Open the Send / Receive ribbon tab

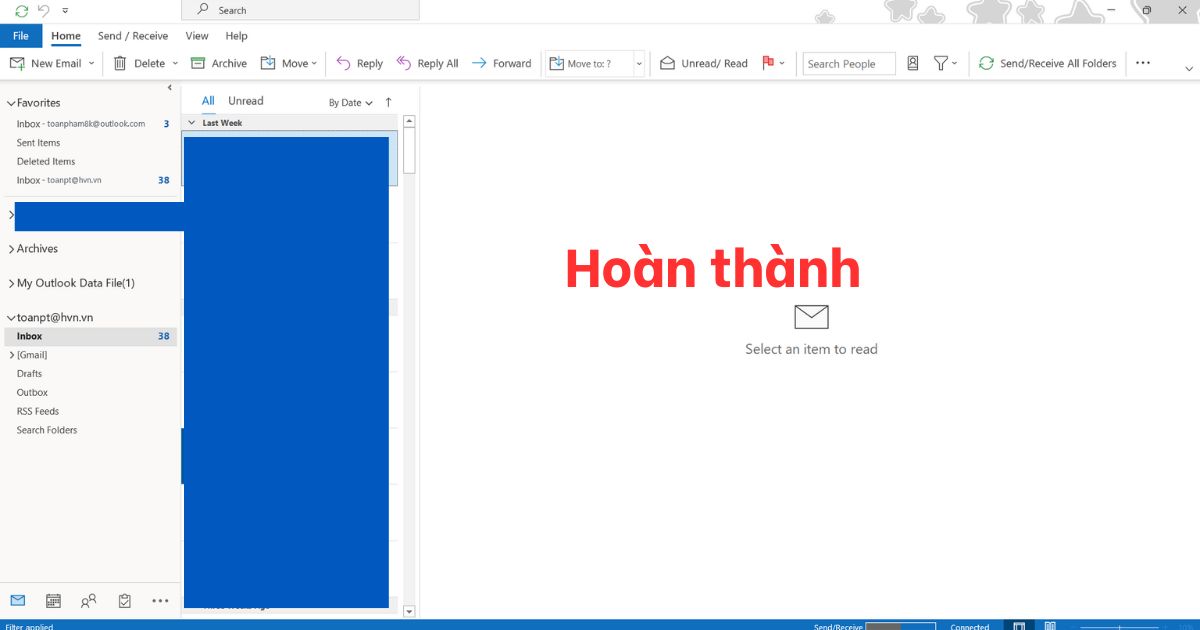(133, 36)
